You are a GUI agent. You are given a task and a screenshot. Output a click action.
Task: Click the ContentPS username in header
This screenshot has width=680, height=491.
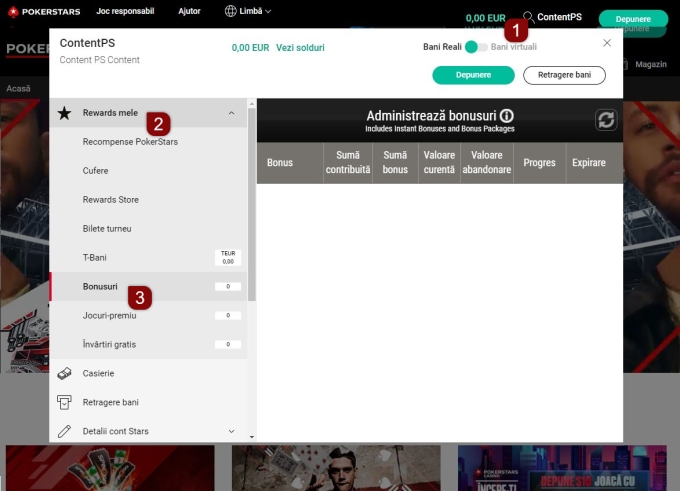click(559, 17)
